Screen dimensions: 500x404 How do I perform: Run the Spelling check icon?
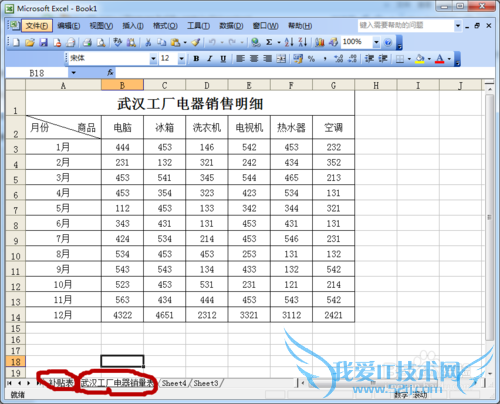pyautogui.click(x=117, y=42)
